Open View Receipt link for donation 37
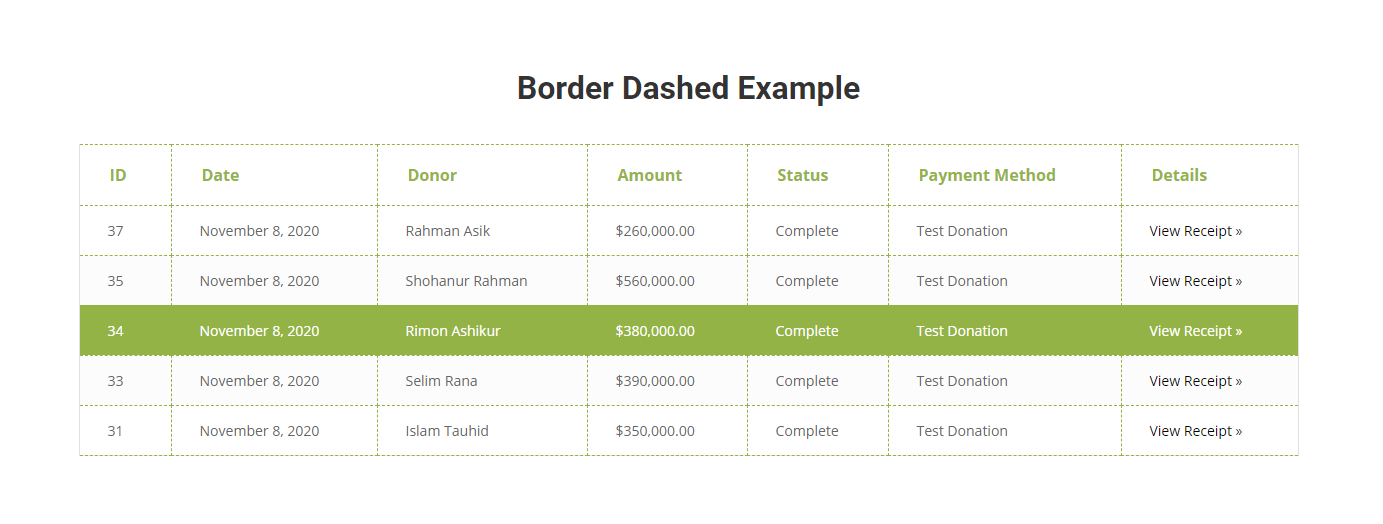The image size is (1383, 524). click(x=1195, y=231)
